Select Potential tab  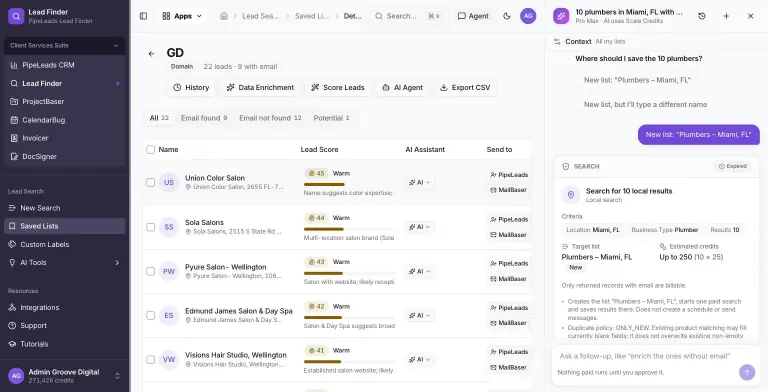coord(332,118)
